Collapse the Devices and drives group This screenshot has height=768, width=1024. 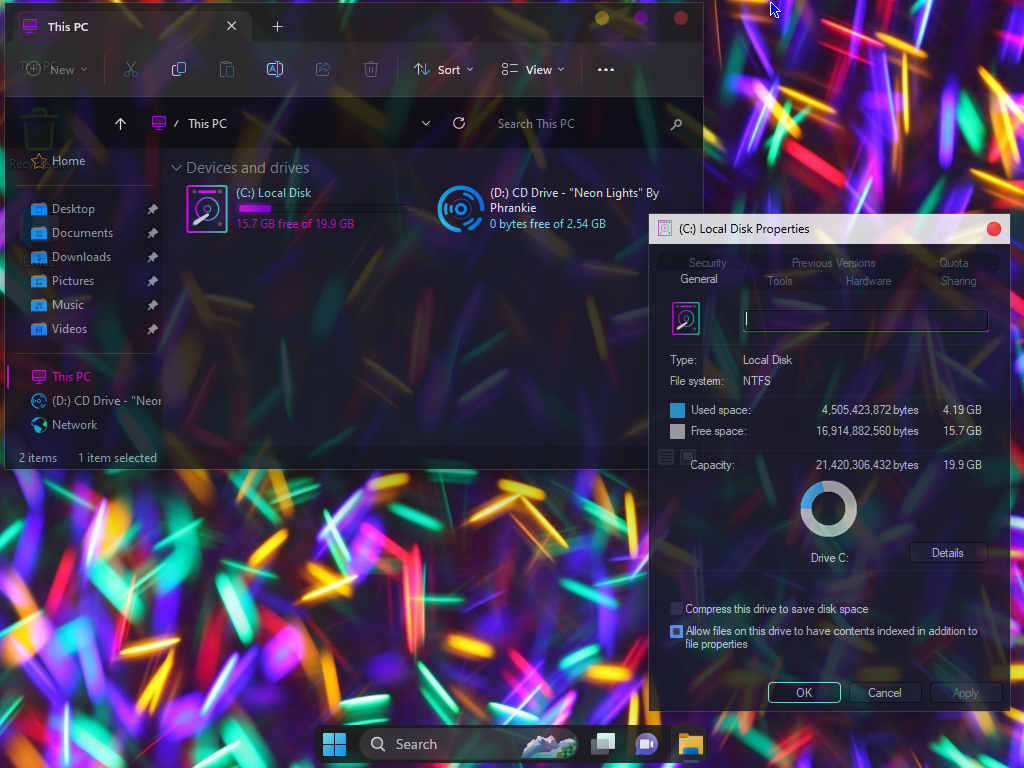click(176, 168)
